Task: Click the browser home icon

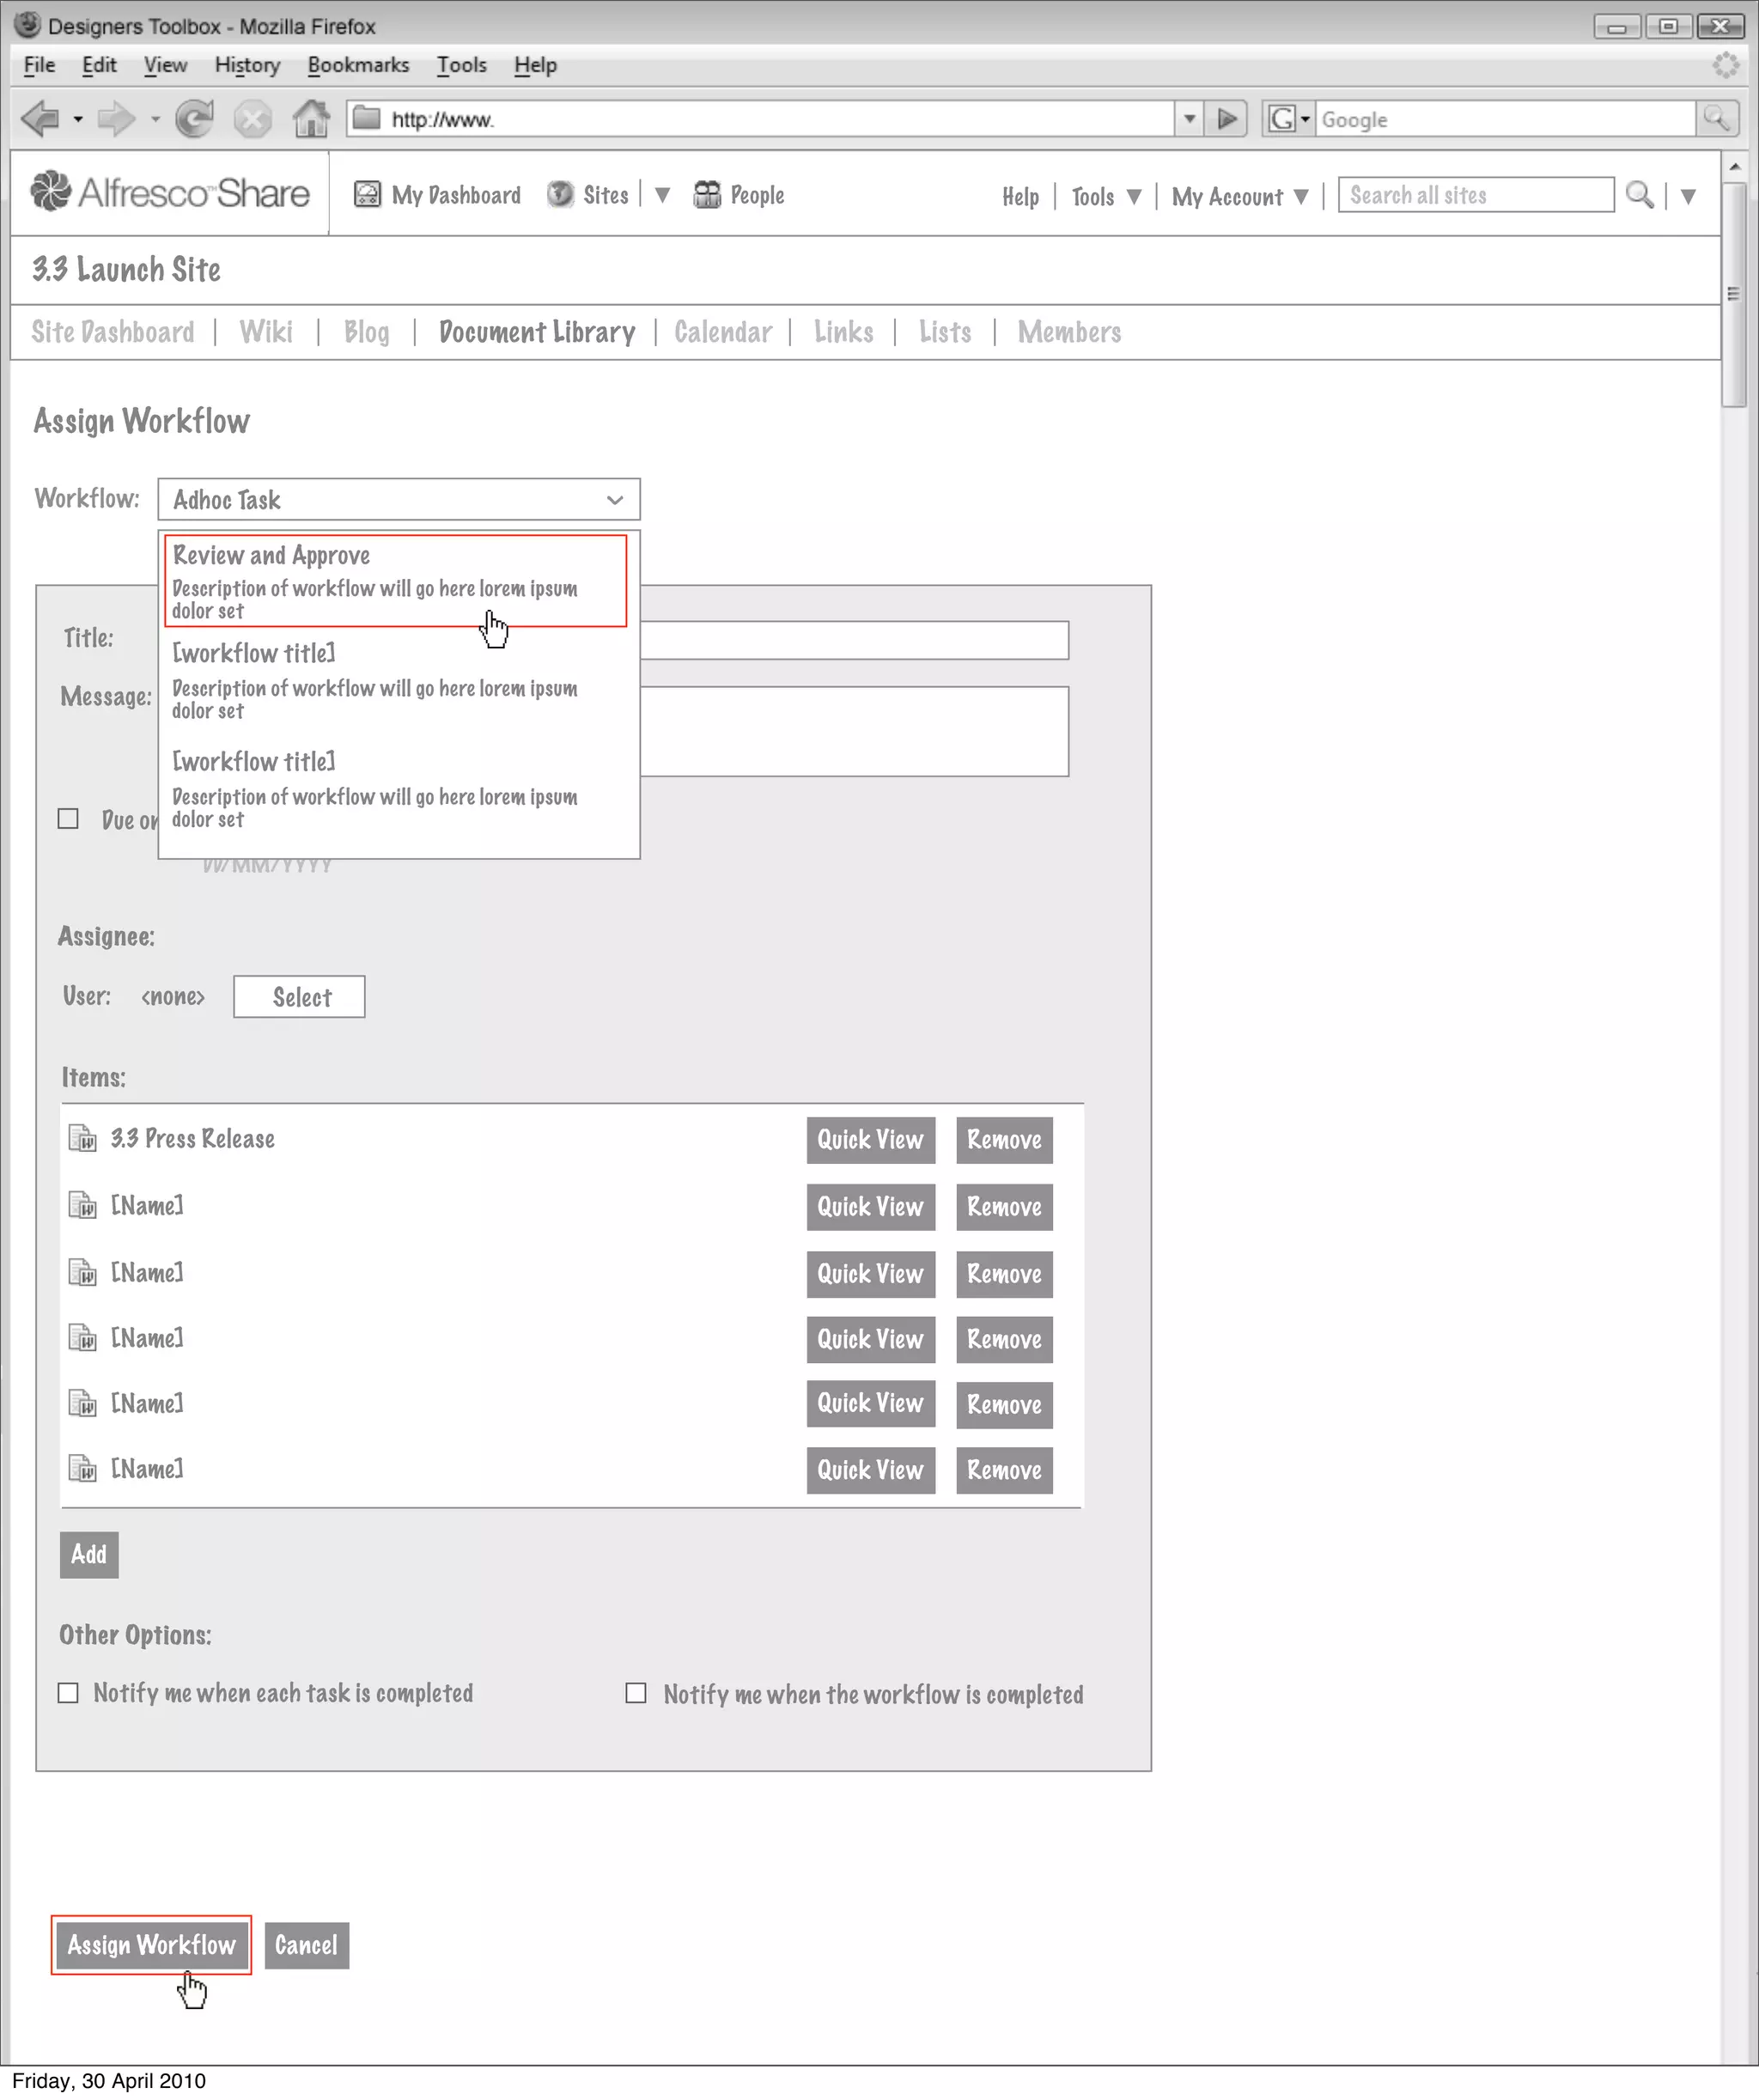Action: pyautogui.click(x=311, y=119)
